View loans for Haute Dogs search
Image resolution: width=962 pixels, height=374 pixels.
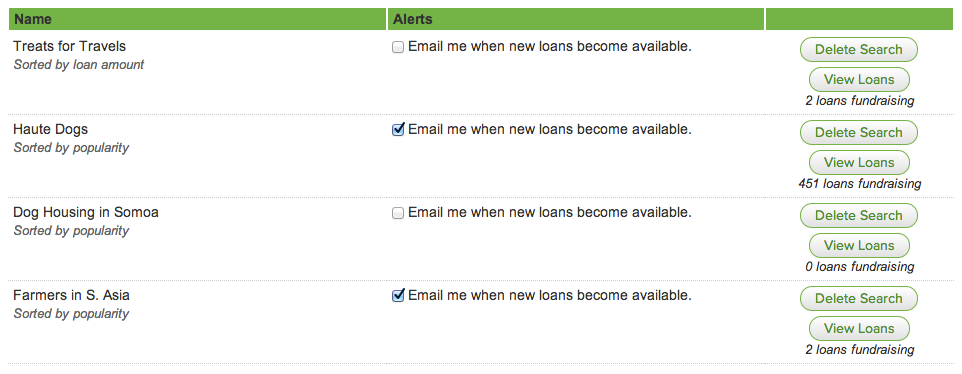click(x=859, y=162)
